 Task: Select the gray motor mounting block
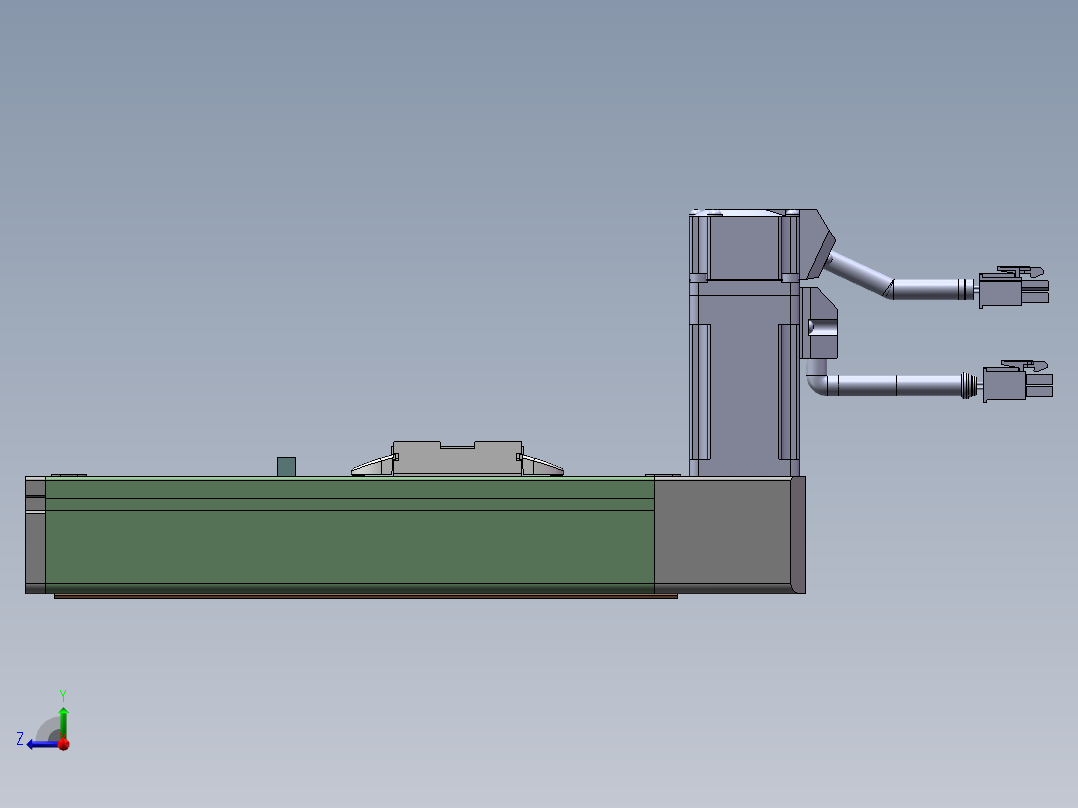tap(729, 535)
